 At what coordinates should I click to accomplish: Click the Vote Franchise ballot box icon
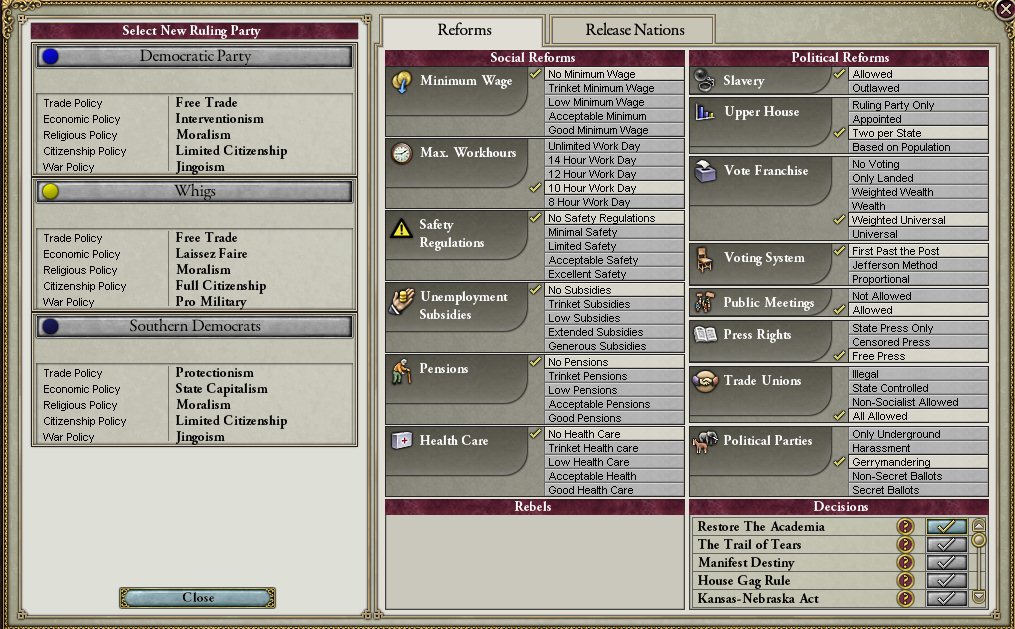point(705,171)
